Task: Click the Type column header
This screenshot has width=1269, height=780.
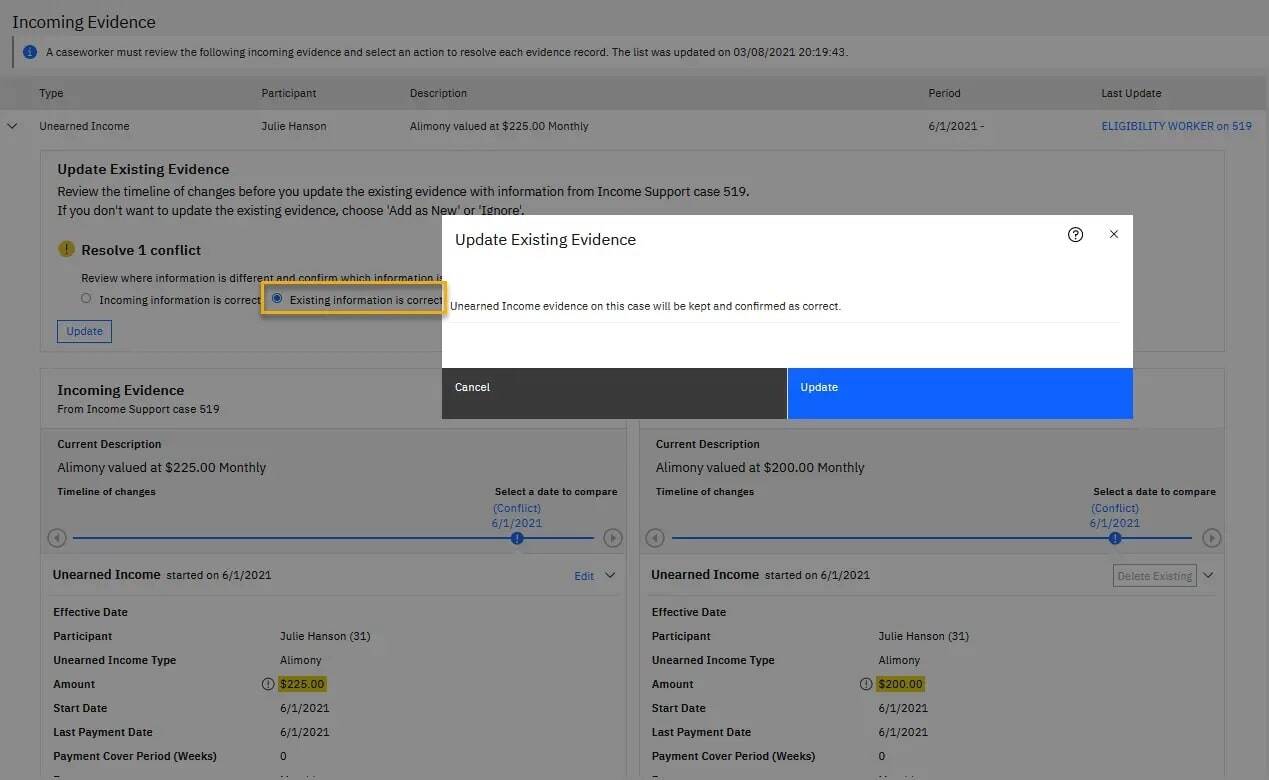Action: point(51,93)
